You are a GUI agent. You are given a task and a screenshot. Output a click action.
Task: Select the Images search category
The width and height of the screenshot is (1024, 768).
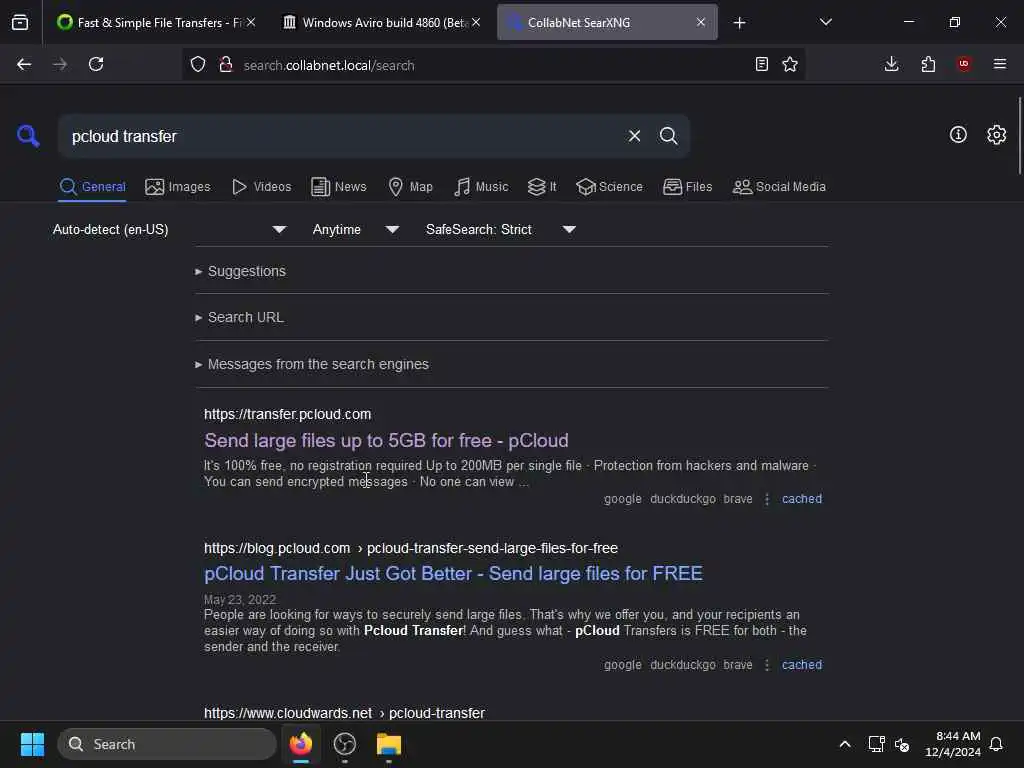coord(178,187)
